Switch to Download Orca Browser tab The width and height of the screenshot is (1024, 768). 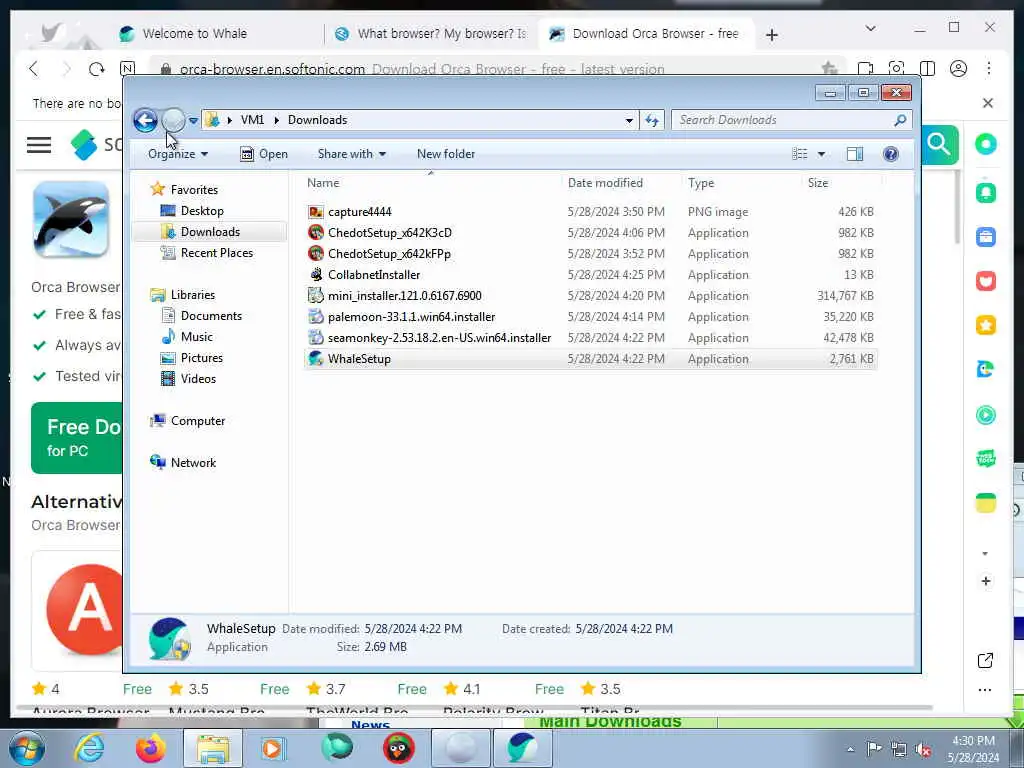pyautogui.click(x=647, y=33)
